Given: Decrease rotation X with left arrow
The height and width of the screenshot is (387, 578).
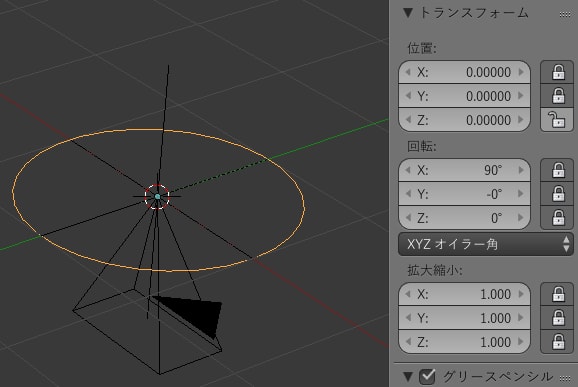Looking at the screenshot, I should pyautogui.click(x=408, y=170).
